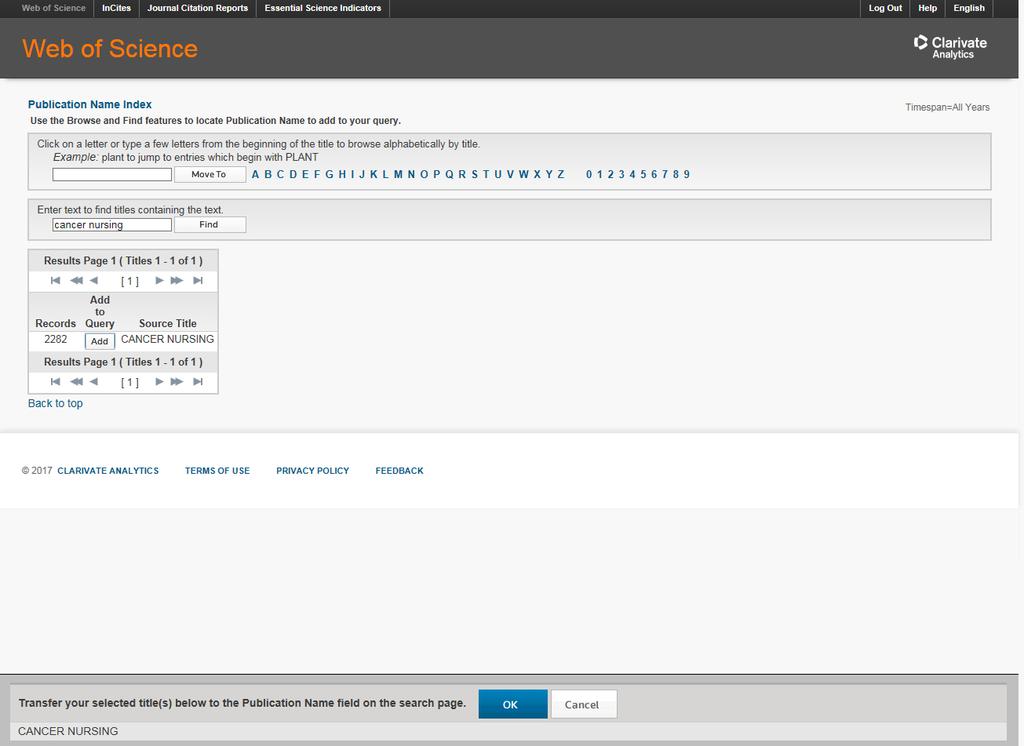Click the 2282 records count cell
This screenshot has width=1024, height=746.
pyautogui.click(x=56, y=339)
